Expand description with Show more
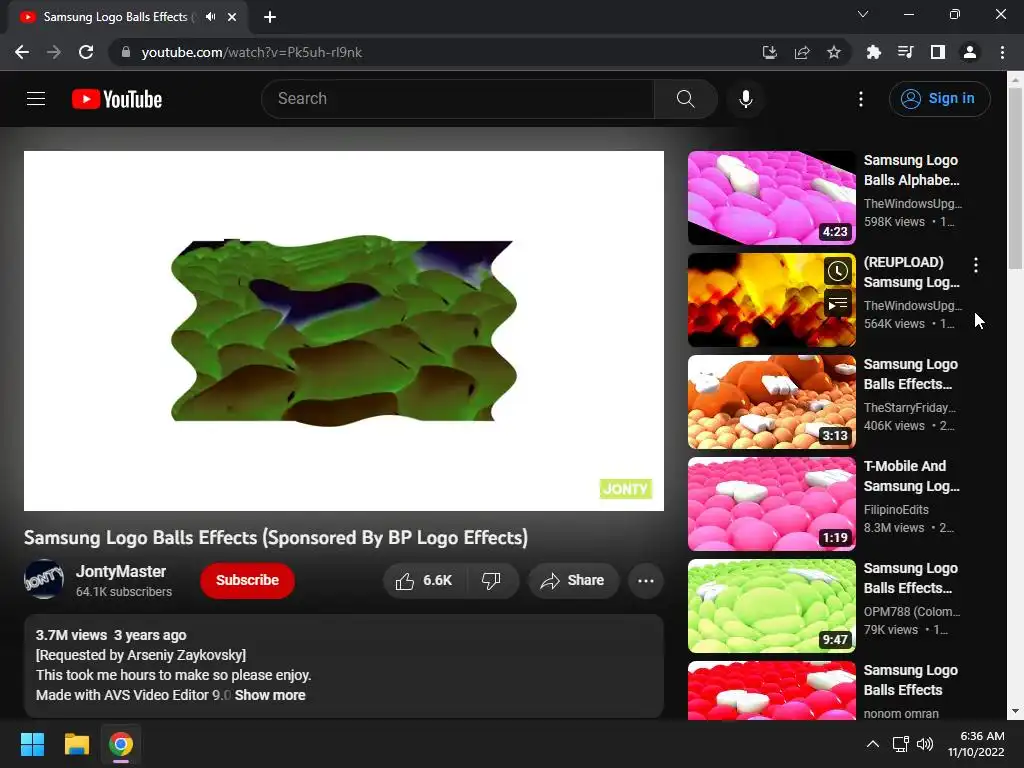Viewport: 1024px width, 768px height. tap(270, 695)
